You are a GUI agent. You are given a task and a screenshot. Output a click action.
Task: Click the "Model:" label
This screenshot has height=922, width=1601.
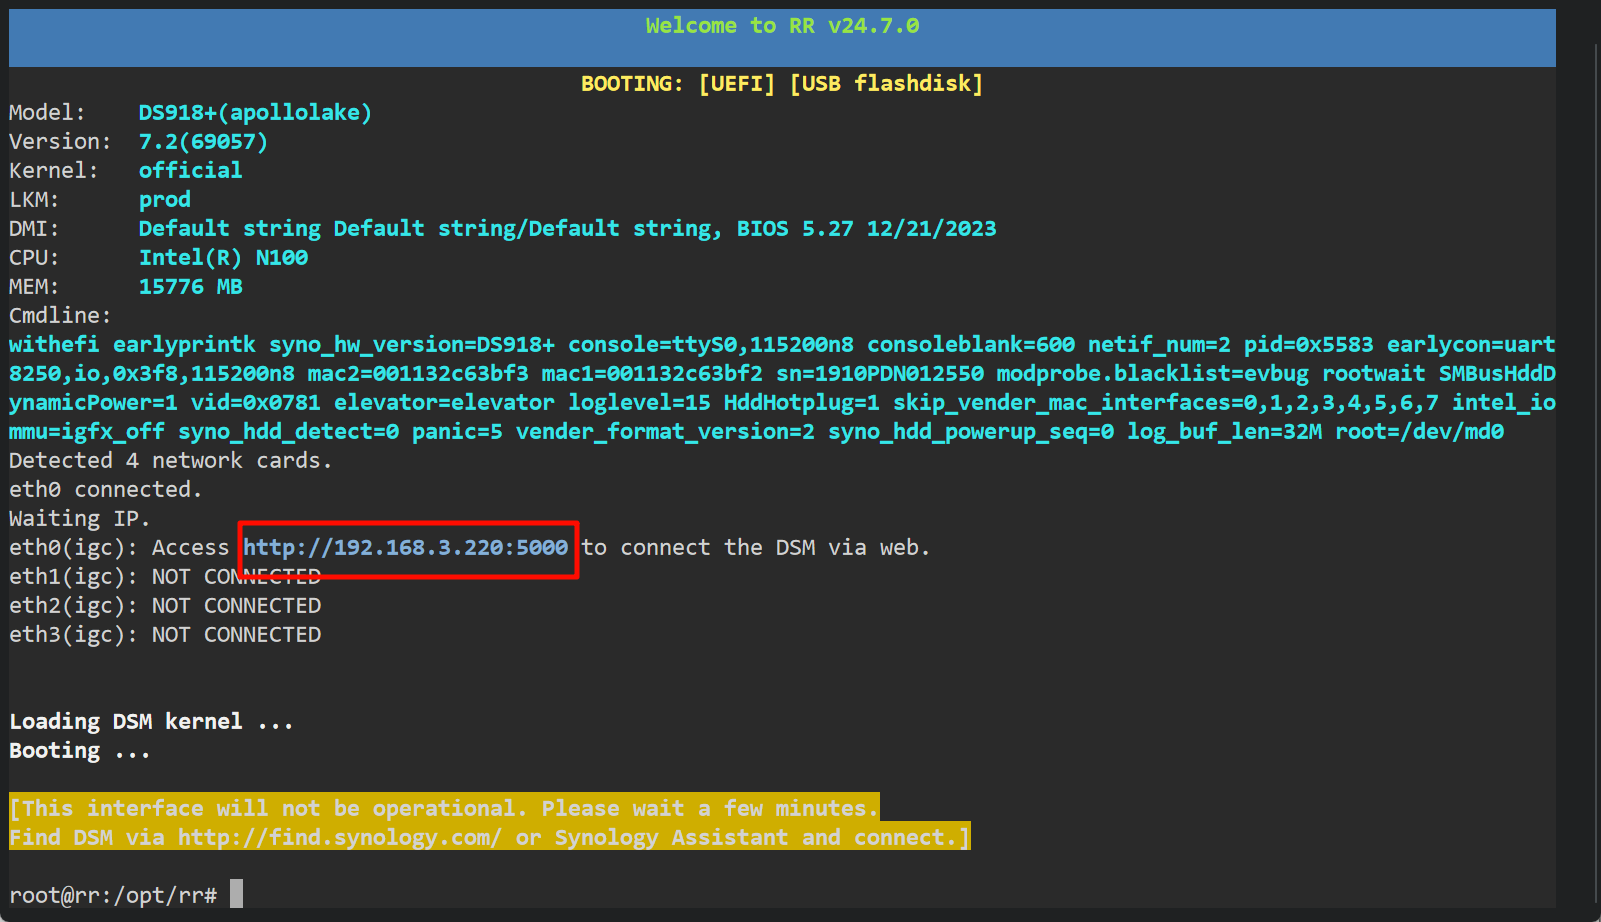click(x=47, y=113)
